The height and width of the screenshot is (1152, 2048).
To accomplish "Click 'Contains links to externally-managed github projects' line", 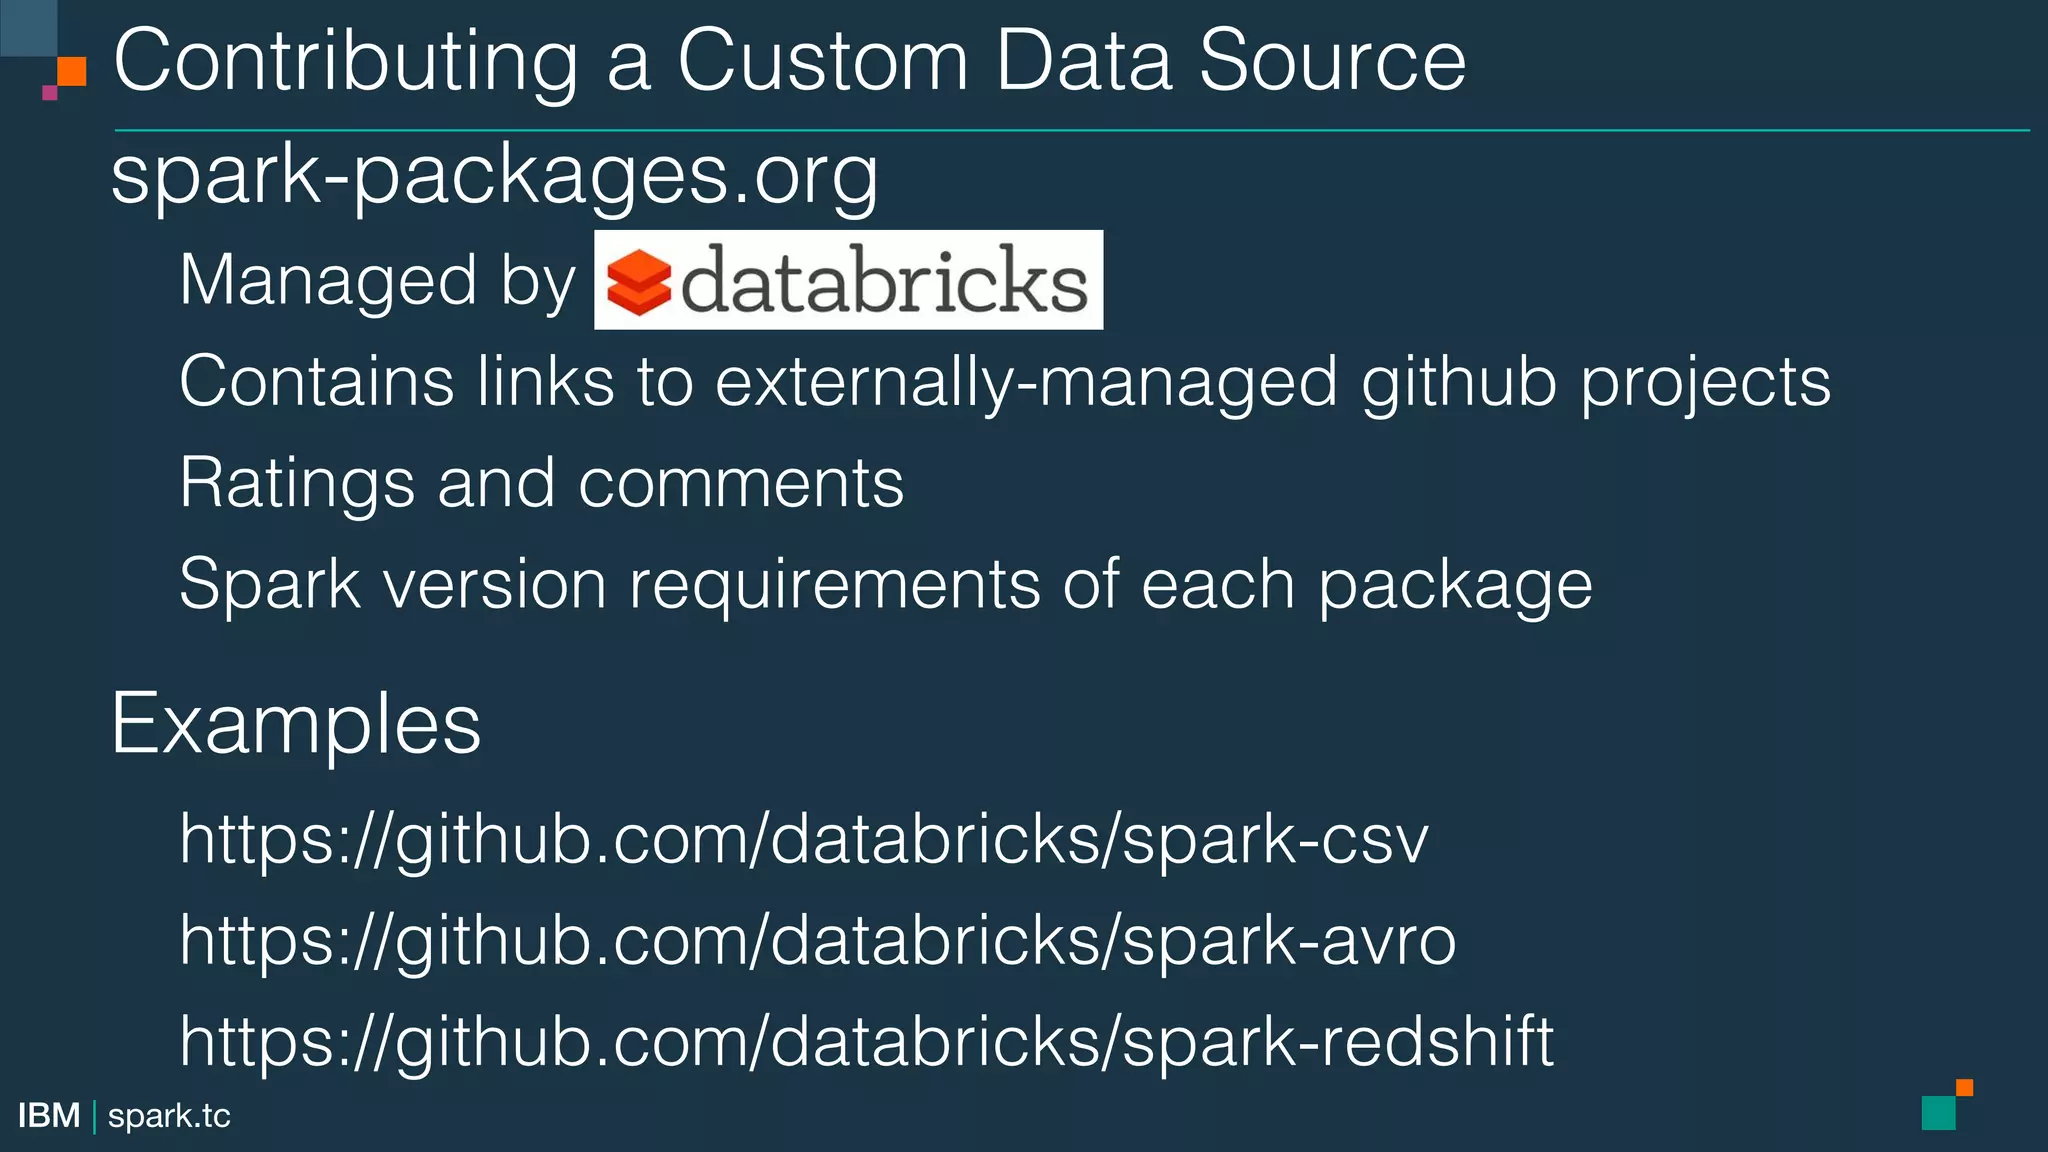I will [1004, 382].
